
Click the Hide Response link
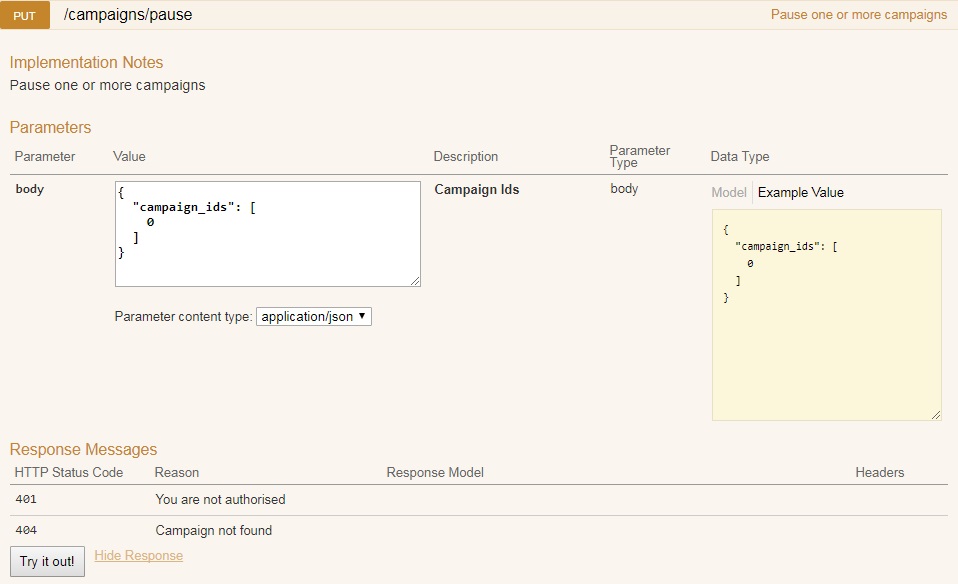[x=138, y=555]
